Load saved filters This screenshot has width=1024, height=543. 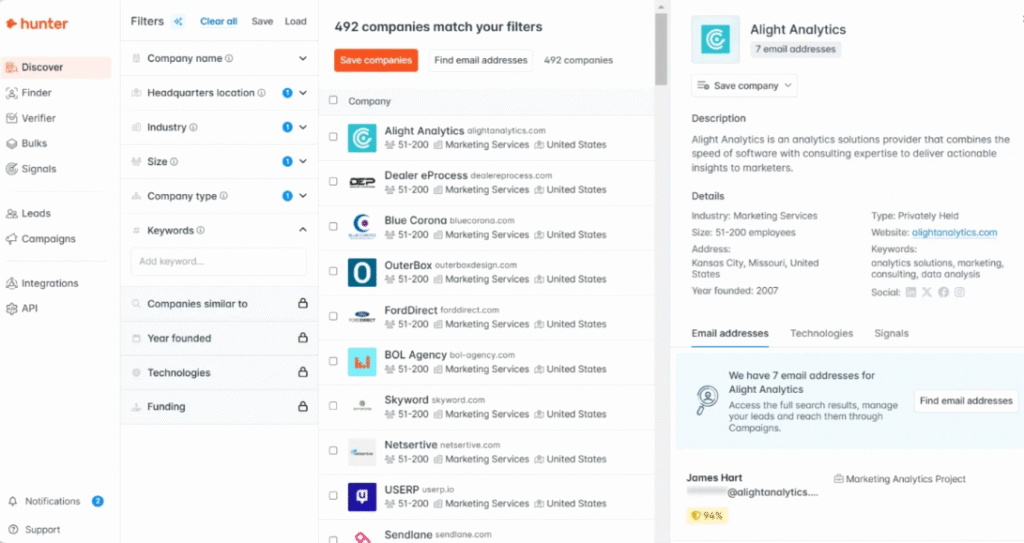click(x=295, y=22)
